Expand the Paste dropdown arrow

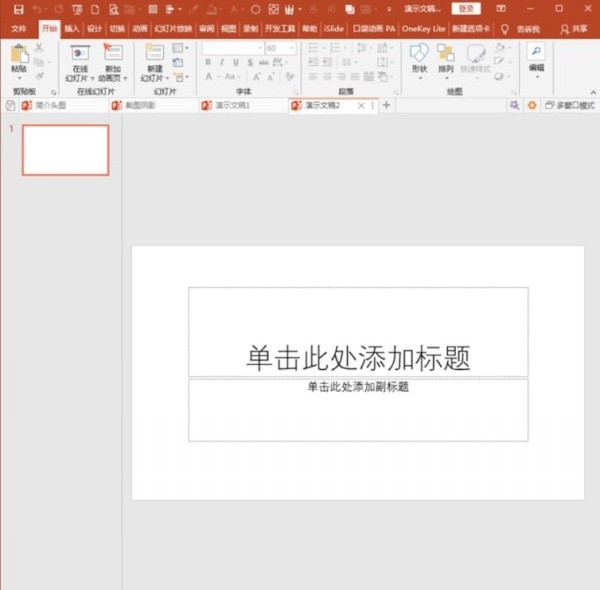(19, 78)
